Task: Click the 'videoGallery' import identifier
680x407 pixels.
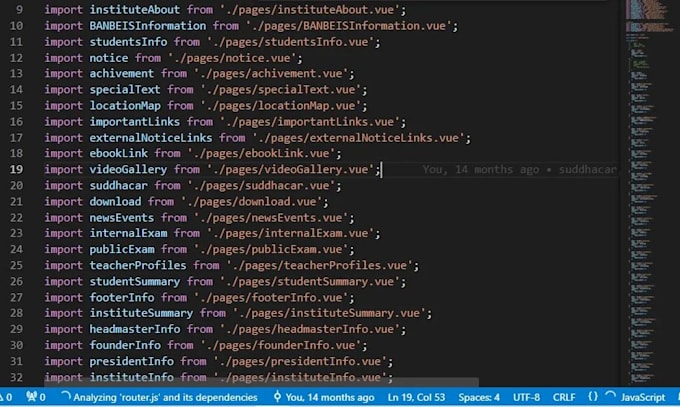Action: click(x=128, y=169)
